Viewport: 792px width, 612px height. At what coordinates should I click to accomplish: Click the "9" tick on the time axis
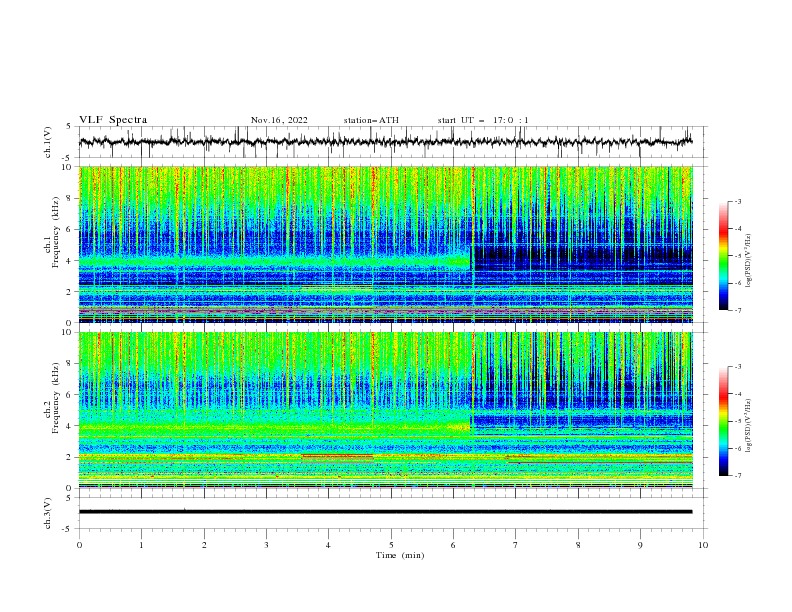pos(640,545)
